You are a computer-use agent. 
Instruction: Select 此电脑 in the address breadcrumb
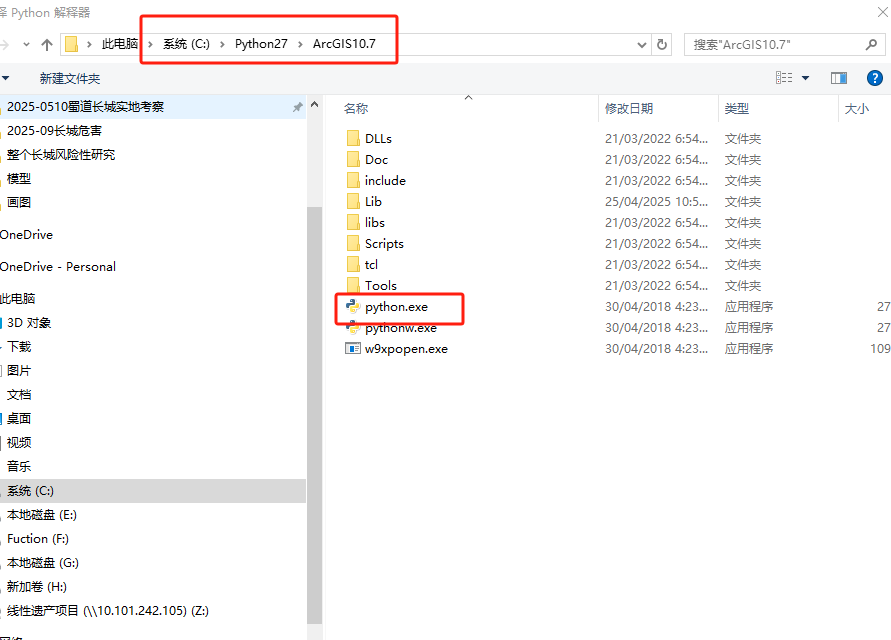coord(119,44)
